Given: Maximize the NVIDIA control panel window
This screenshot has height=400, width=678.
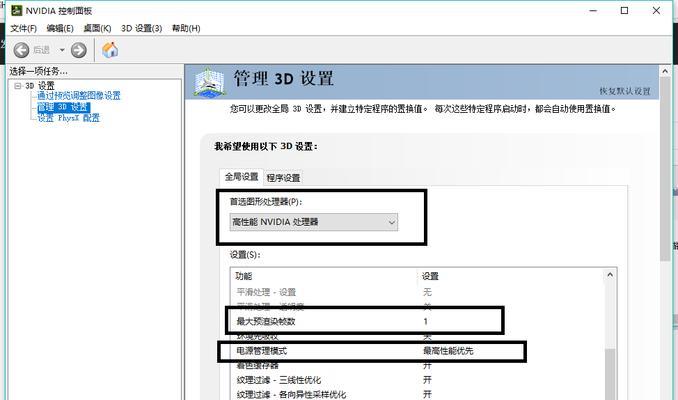Looking at the screenshot, I should 624,10.
